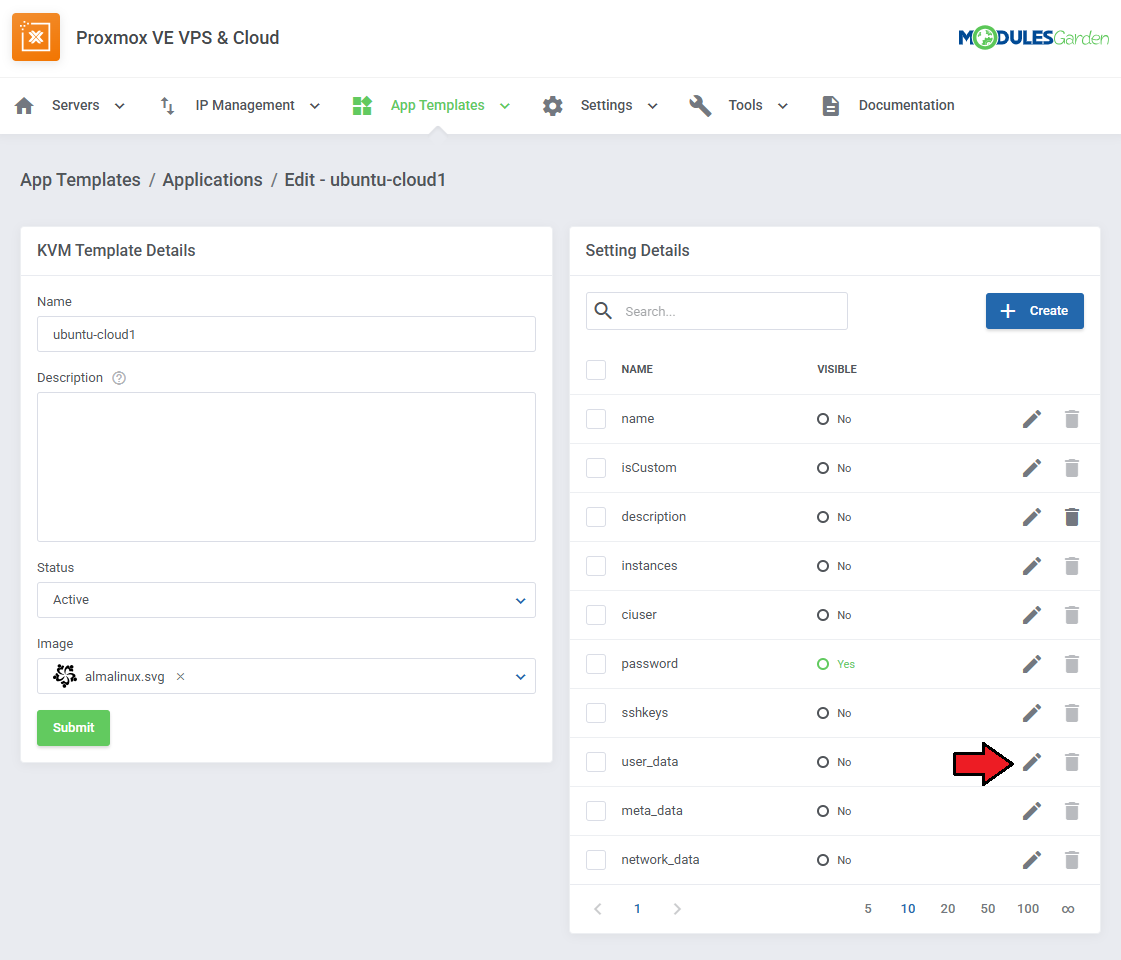Screen dimensions: 1121x960
Task: Edit the password setting via pencil icon
Action: coord(1032,664)
